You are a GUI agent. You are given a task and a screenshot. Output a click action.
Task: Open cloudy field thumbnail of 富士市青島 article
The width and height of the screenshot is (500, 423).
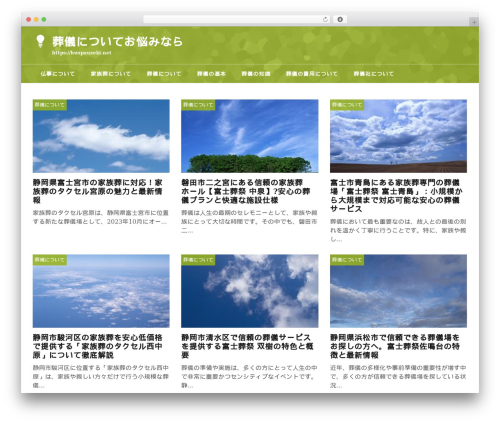pos(398,136)
